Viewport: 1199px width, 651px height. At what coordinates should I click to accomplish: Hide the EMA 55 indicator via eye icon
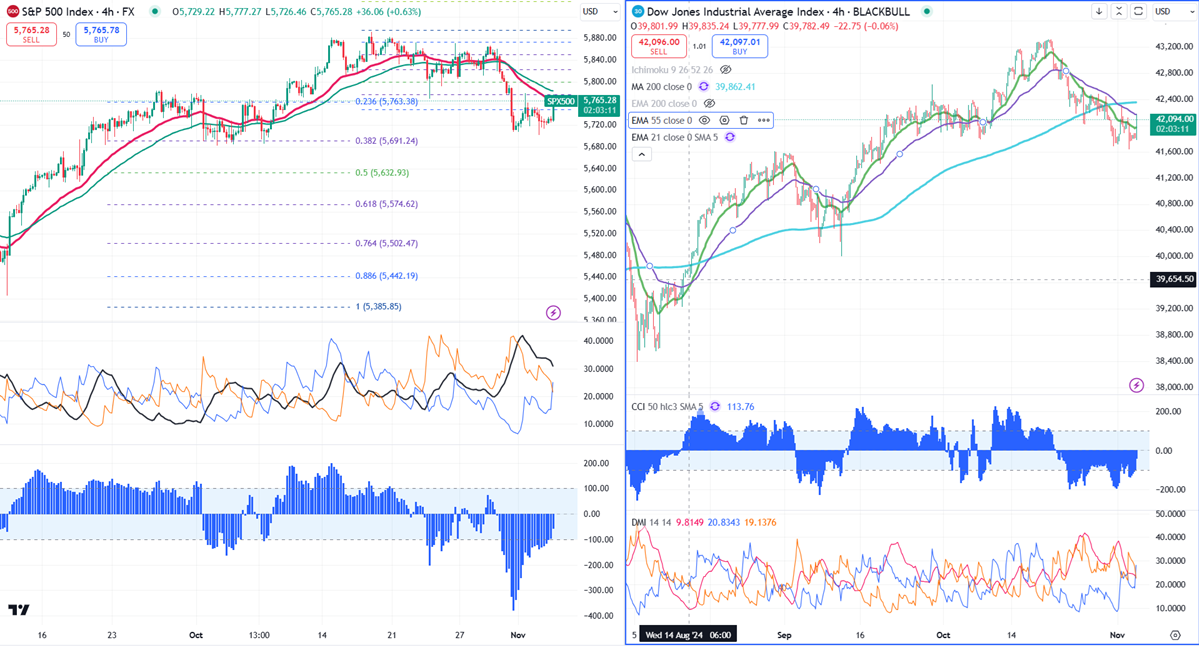click(x=704, y=120)
